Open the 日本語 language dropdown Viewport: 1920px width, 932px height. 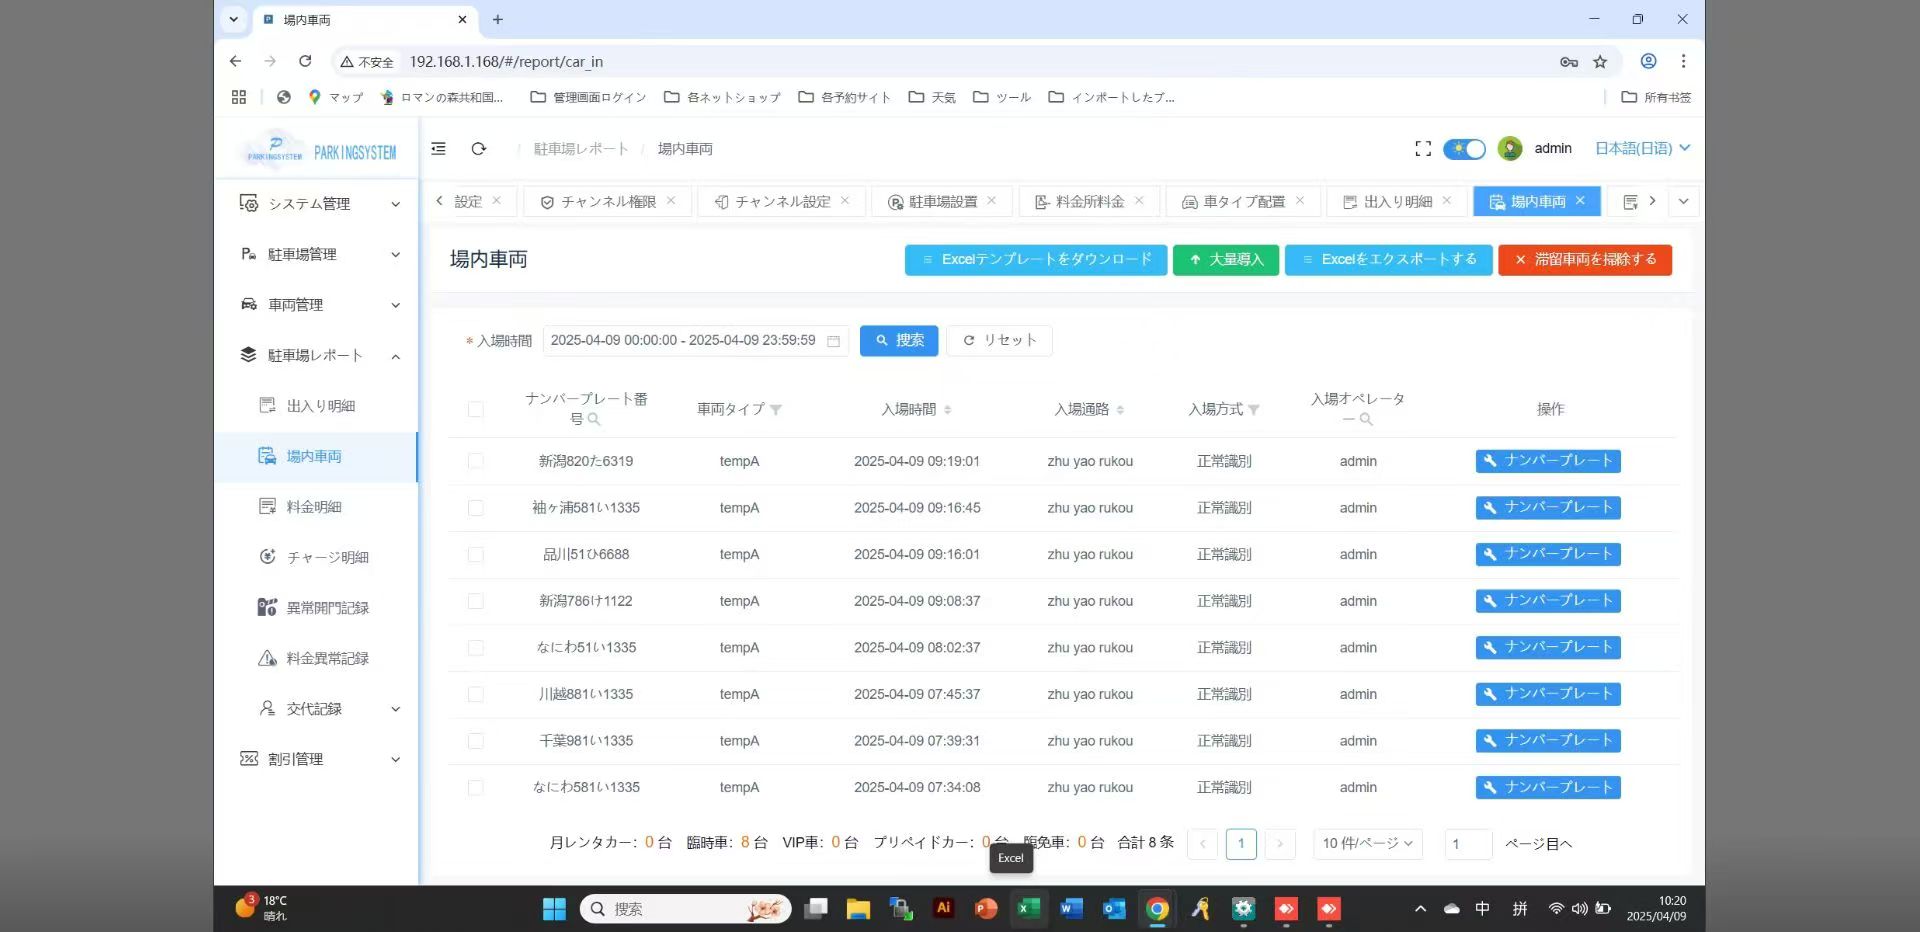1642,149
